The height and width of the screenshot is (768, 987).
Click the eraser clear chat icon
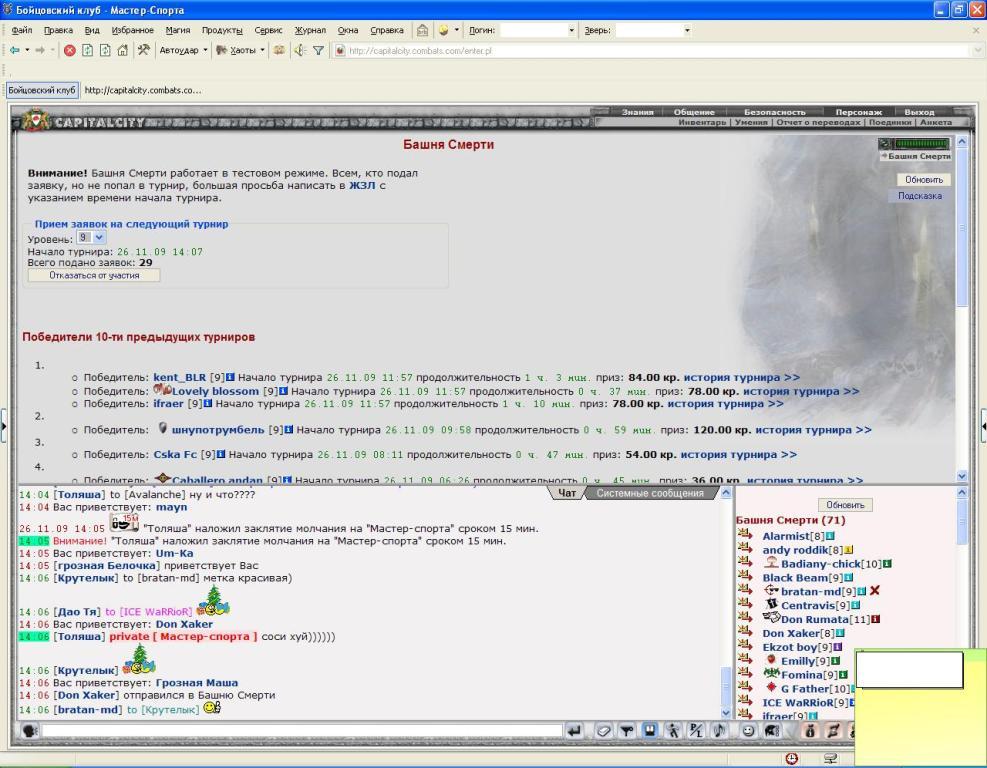coord(604,731)
